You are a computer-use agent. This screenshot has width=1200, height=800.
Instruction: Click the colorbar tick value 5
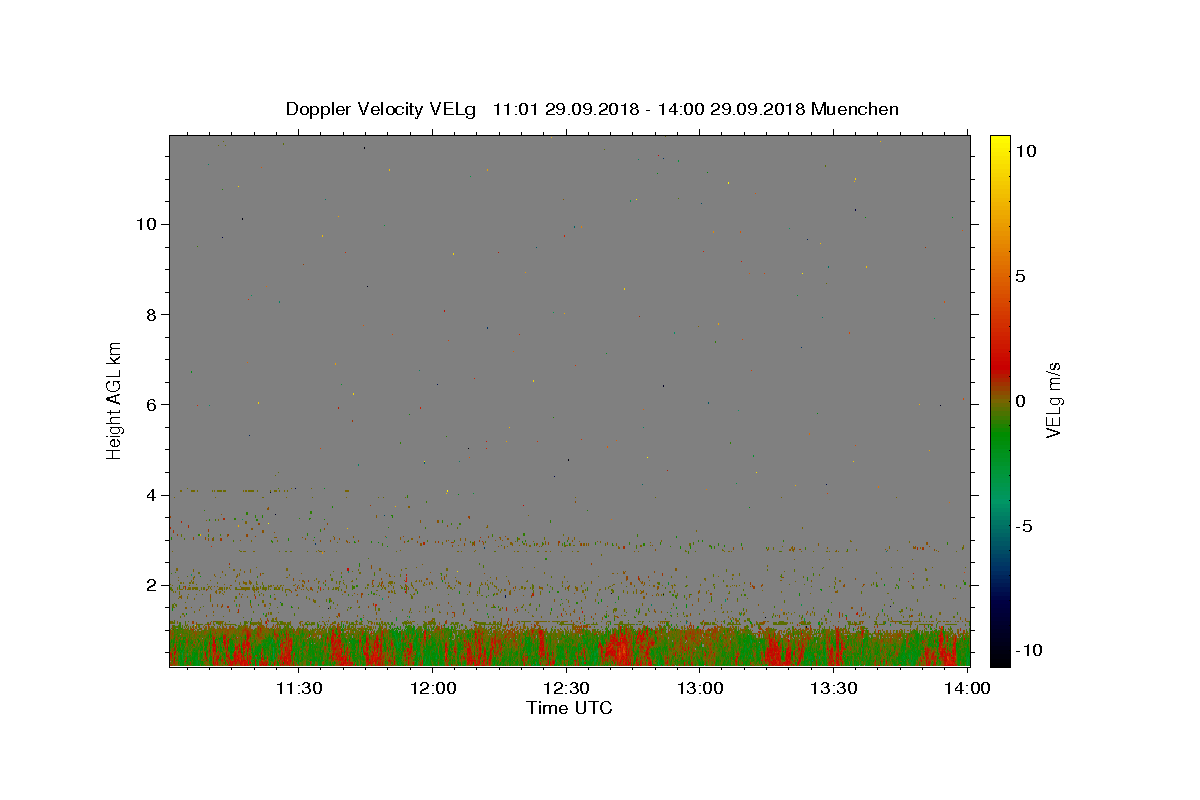tap(1020, 276)
